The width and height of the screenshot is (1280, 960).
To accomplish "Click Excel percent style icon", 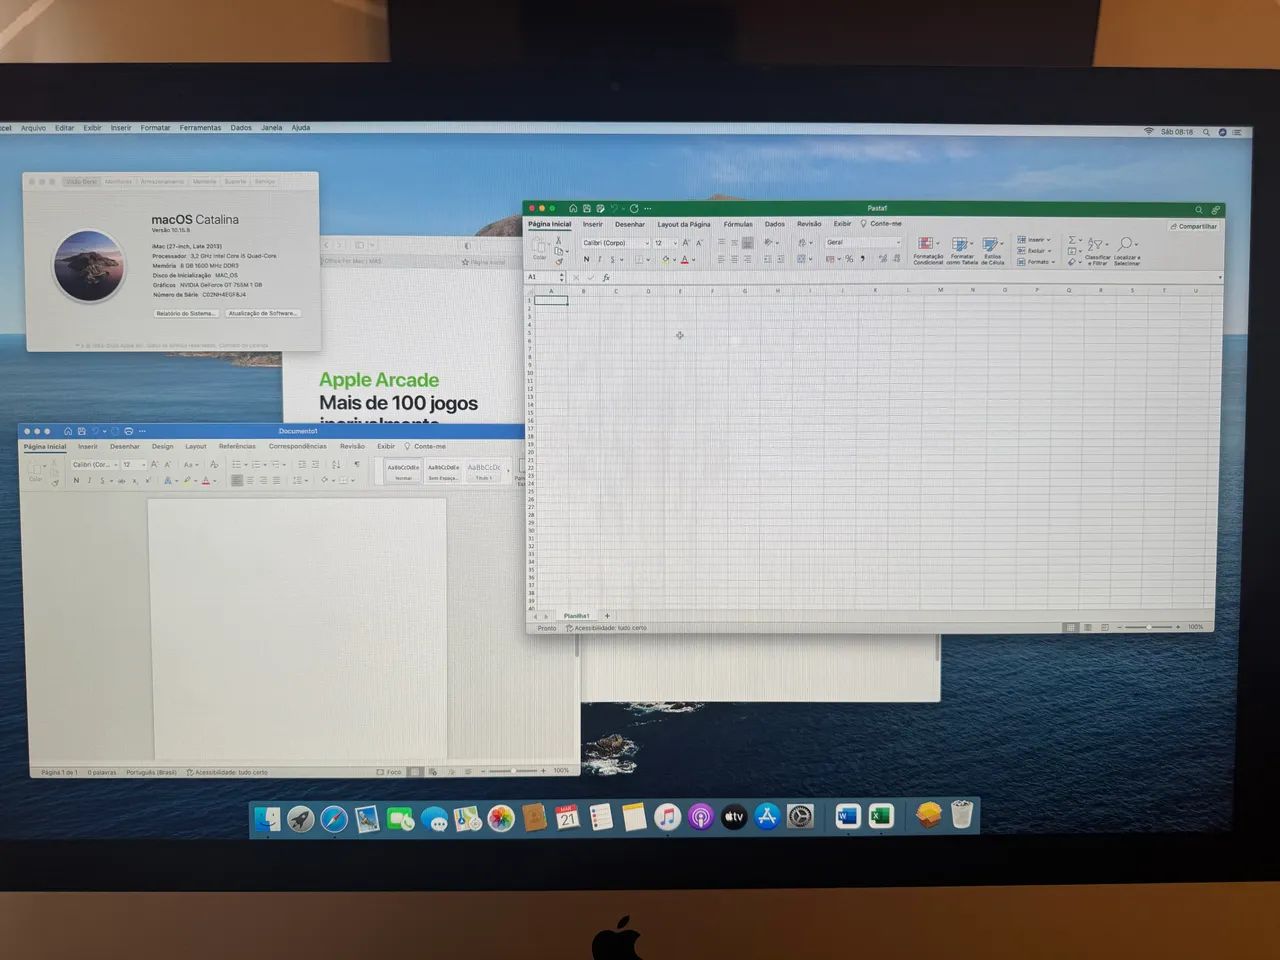I will (x=849, y=259).
